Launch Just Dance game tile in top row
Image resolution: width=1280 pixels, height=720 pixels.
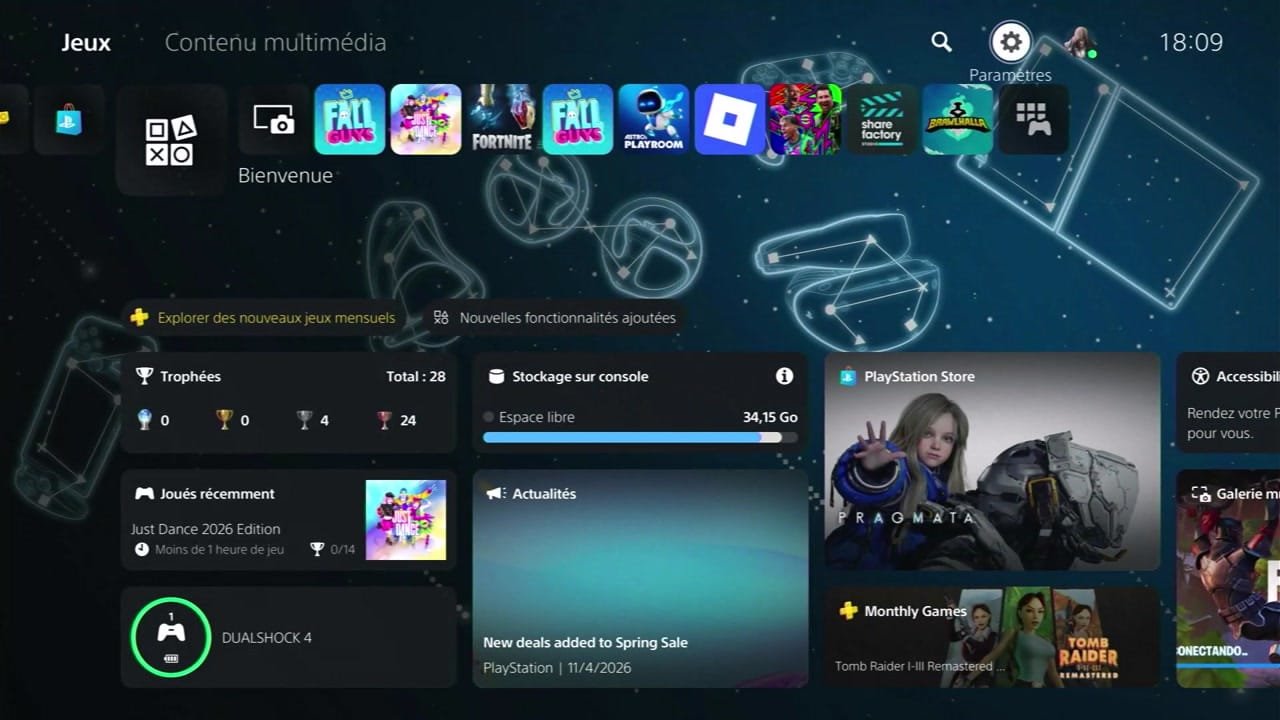(x=426, y=119)
